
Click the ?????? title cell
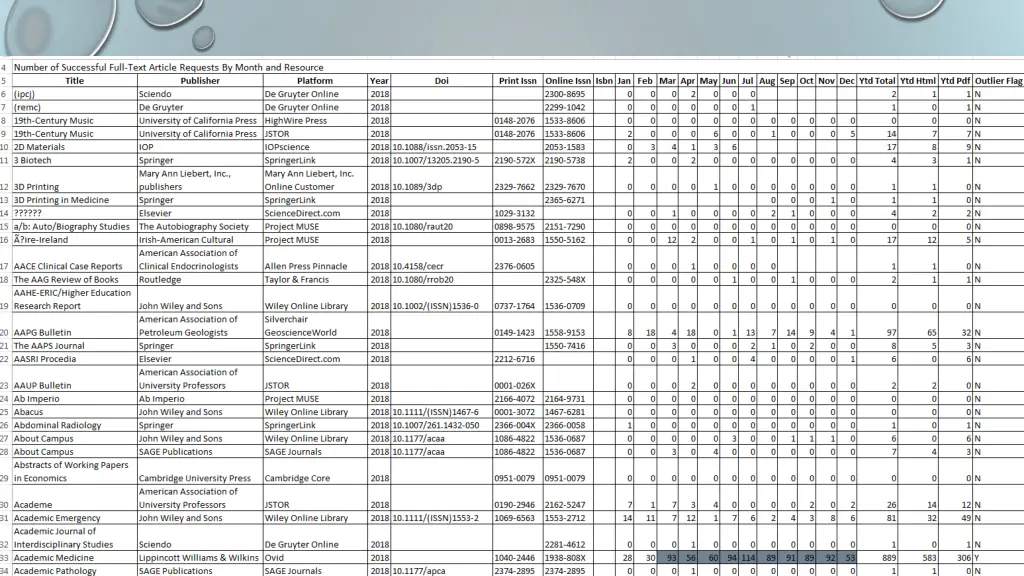[x=74, y=213]
